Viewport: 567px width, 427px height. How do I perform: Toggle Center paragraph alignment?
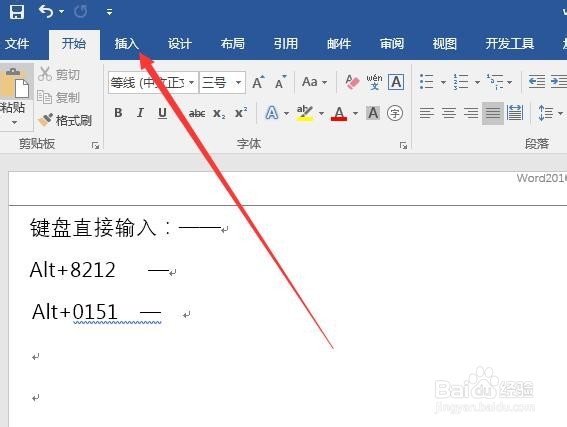[x=449, y=113]
